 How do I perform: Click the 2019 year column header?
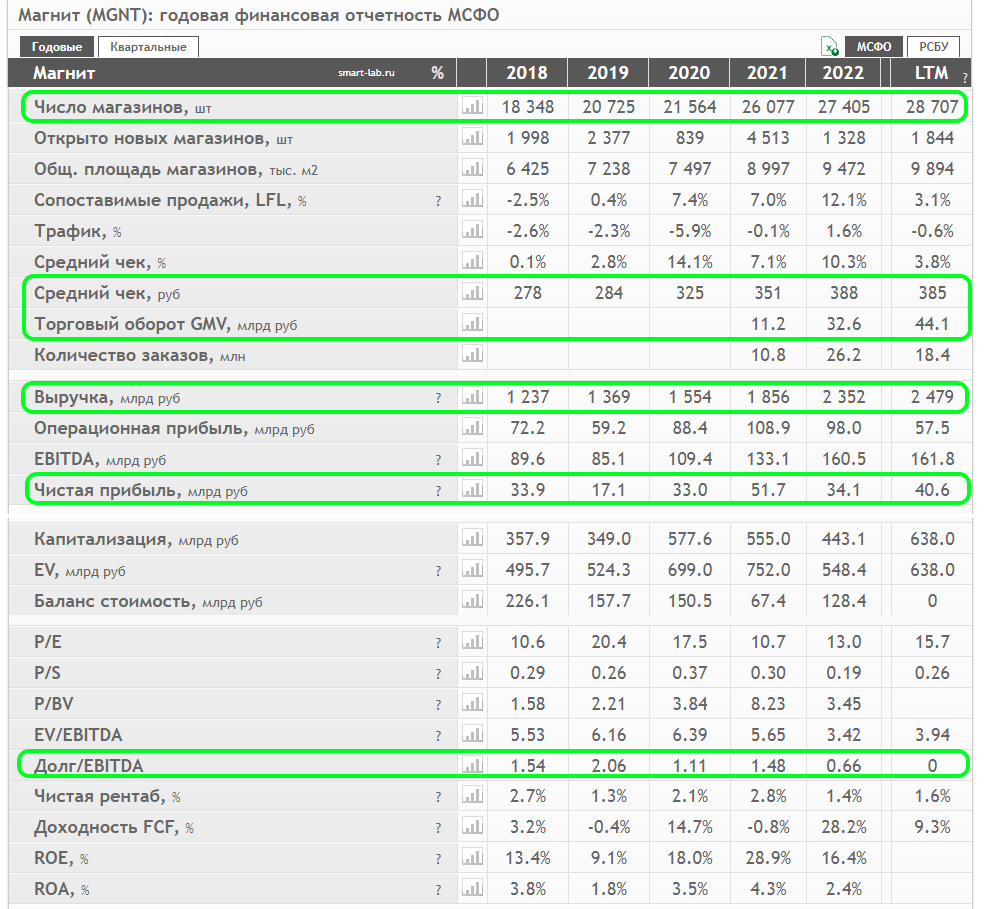608,73
